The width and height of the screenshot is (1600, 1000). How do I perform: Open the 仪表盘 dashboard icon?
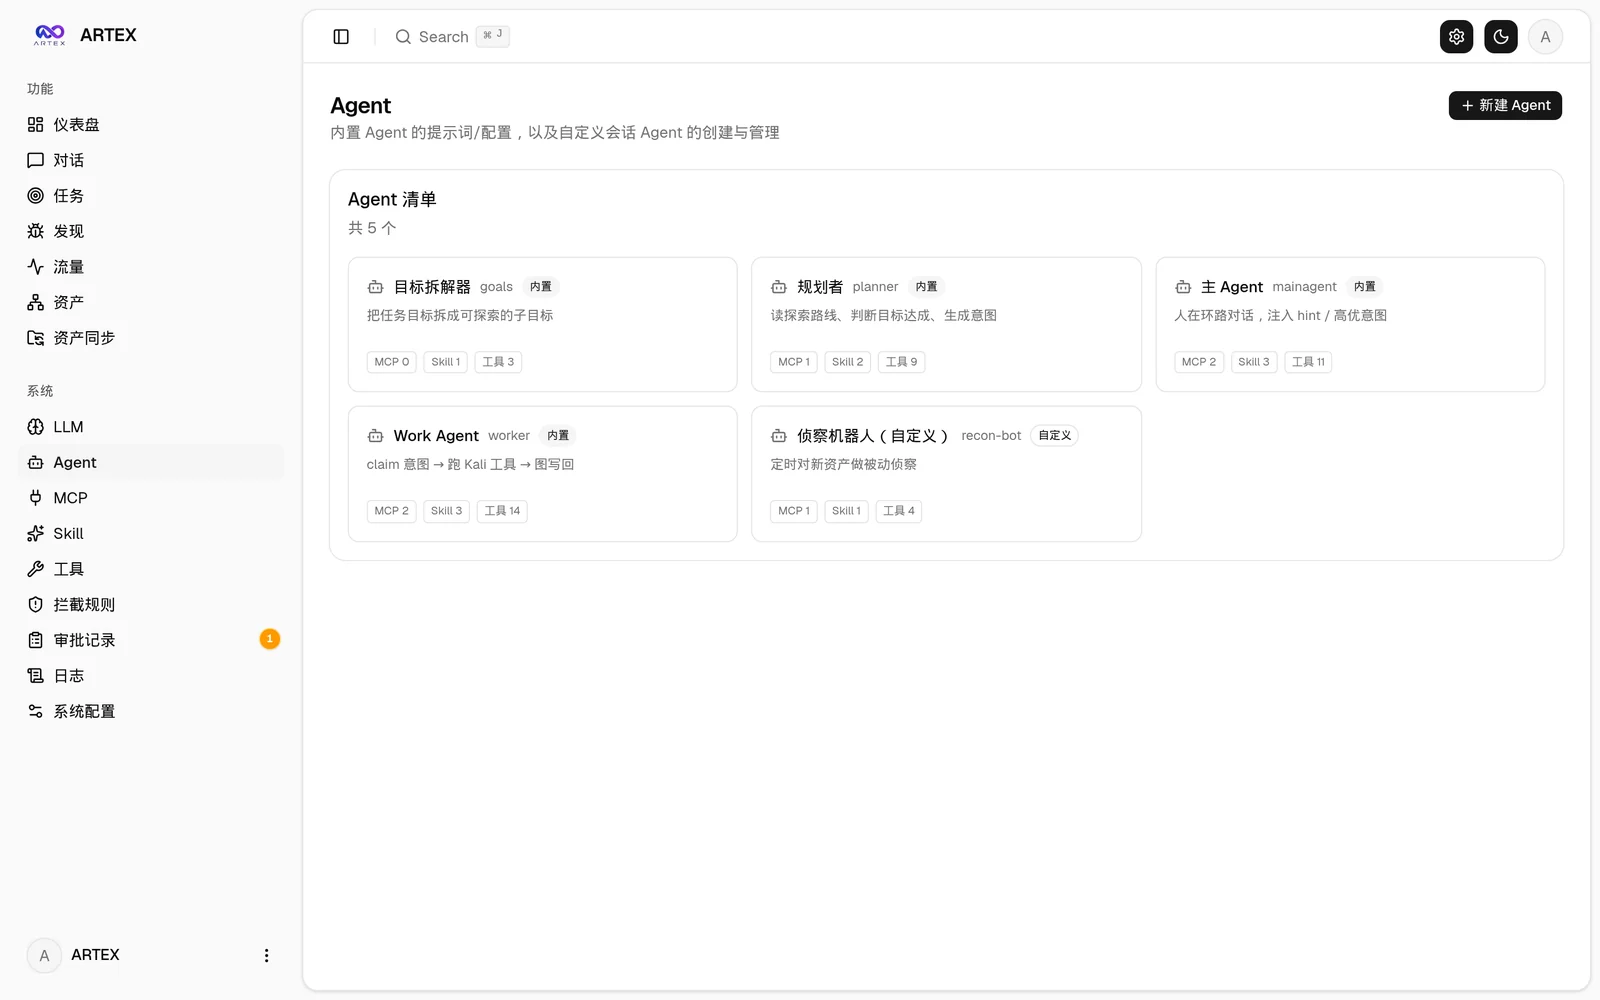coord(36,125)
